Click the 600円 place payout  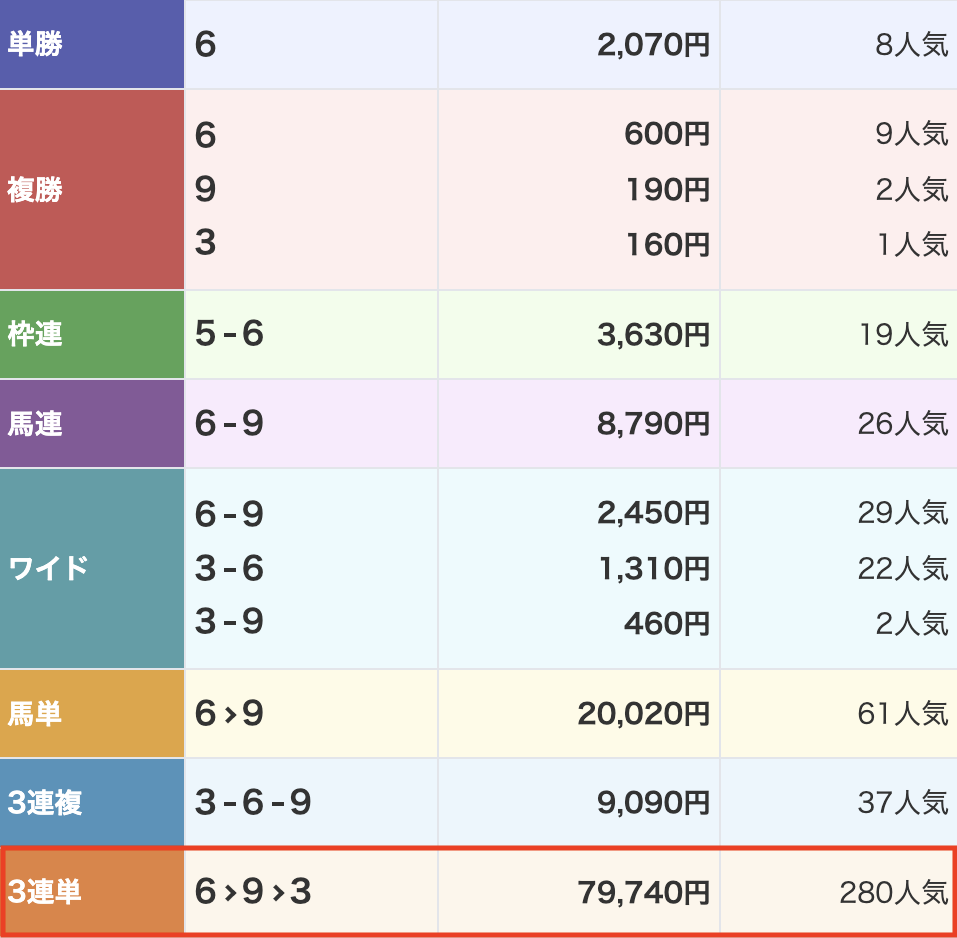[666, 134]
